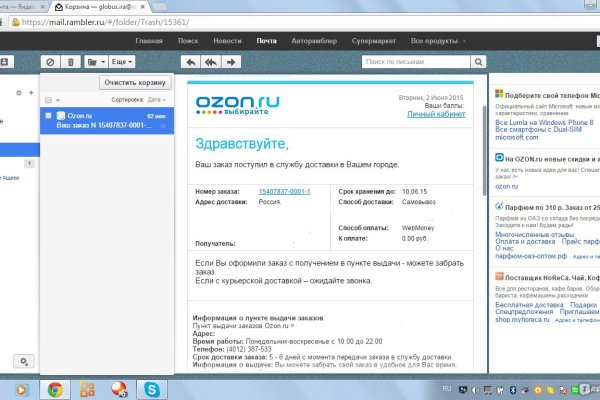600x400 pixels.
Task: Click the search magnifier icon
Action: coord(477,62)
